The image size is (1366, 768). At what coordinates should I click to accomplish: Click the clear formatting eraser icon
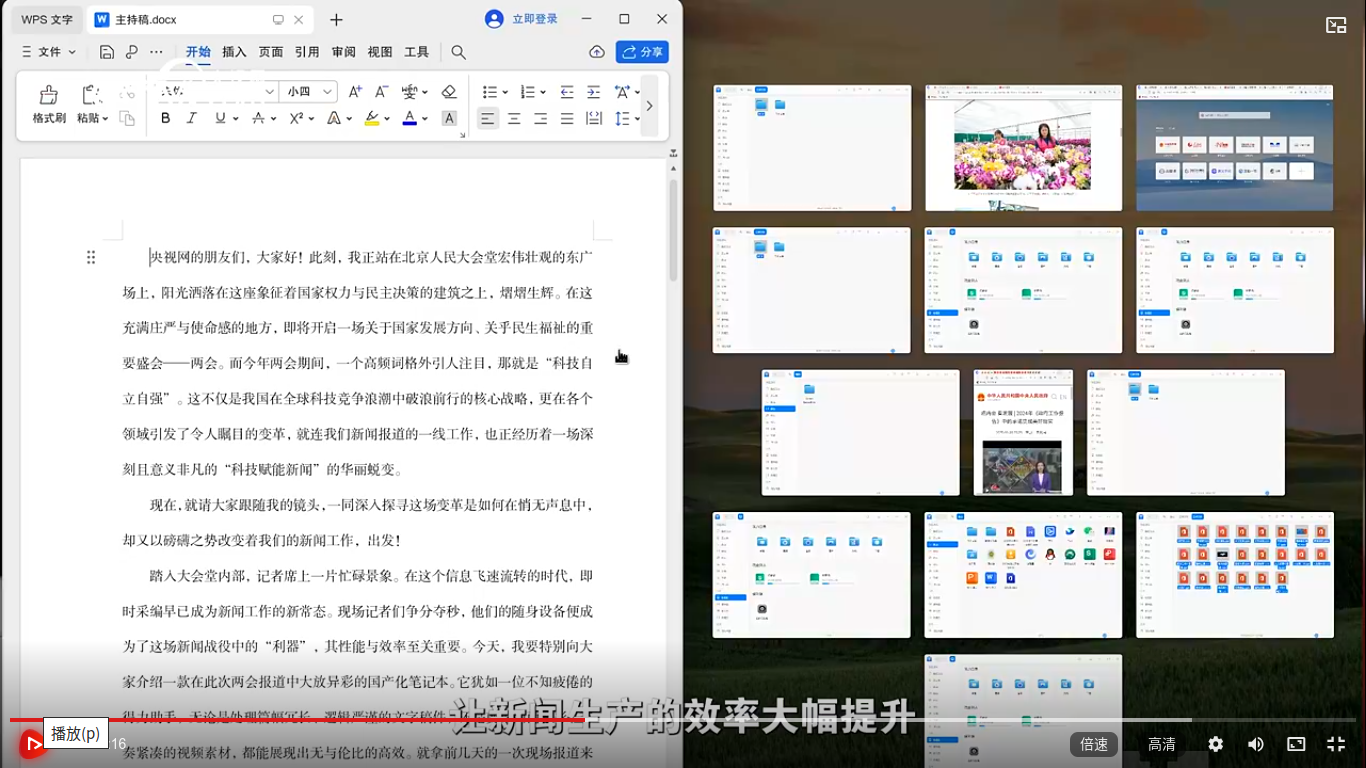pyautogui.click(x=449, y=92)
